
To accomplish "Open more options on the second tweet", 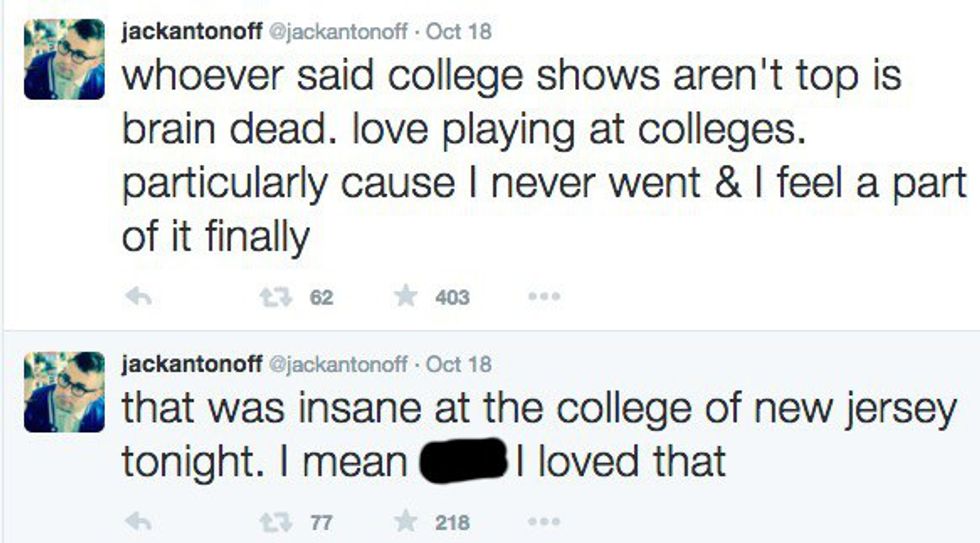I will pos(545,521).
